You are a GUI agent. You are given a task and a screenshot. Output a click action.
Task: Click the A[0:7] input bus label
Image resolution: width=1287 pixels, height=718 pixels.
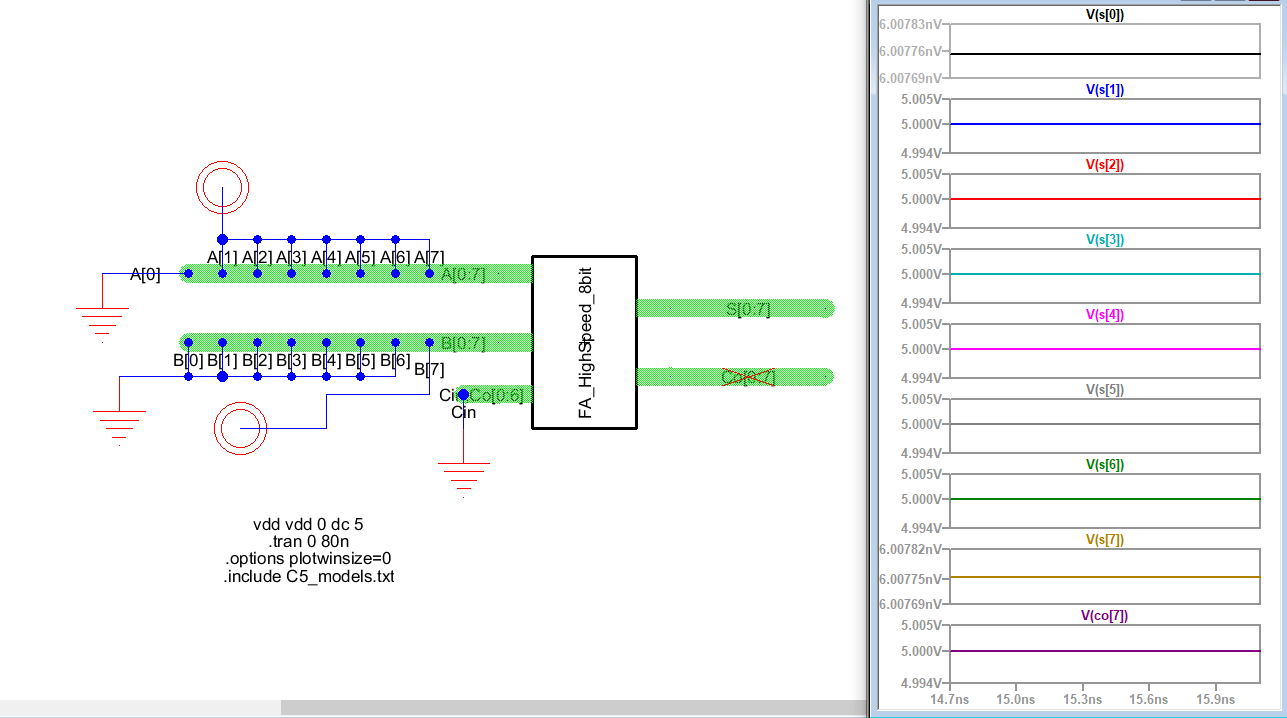[x=462, y=274]
